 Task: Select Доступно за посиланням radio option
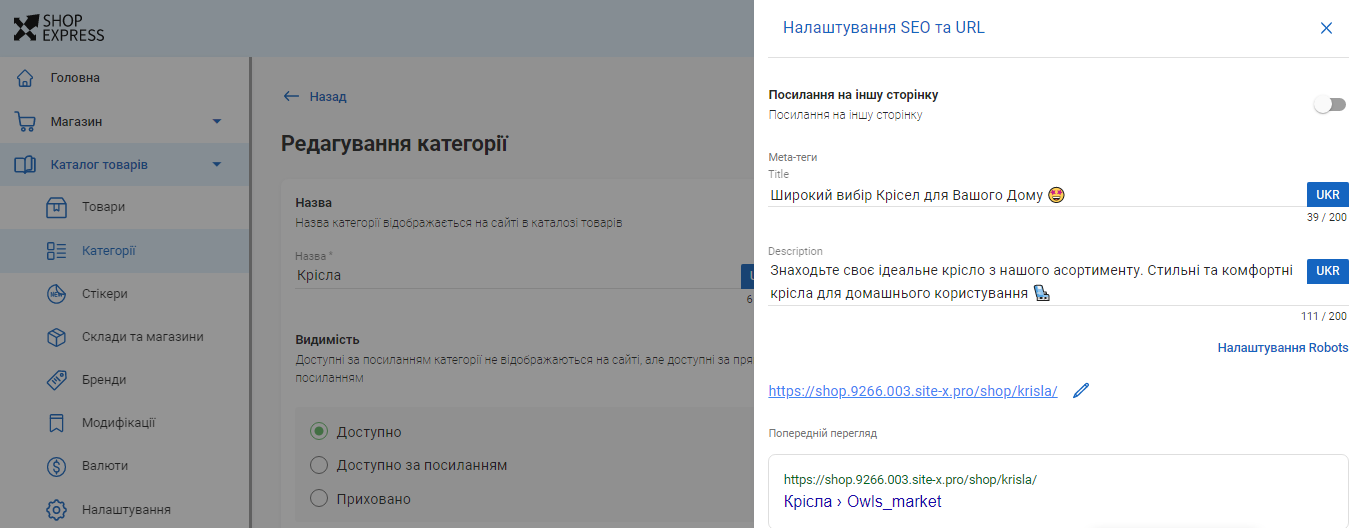pyautogui.click(x=319, y=465)
